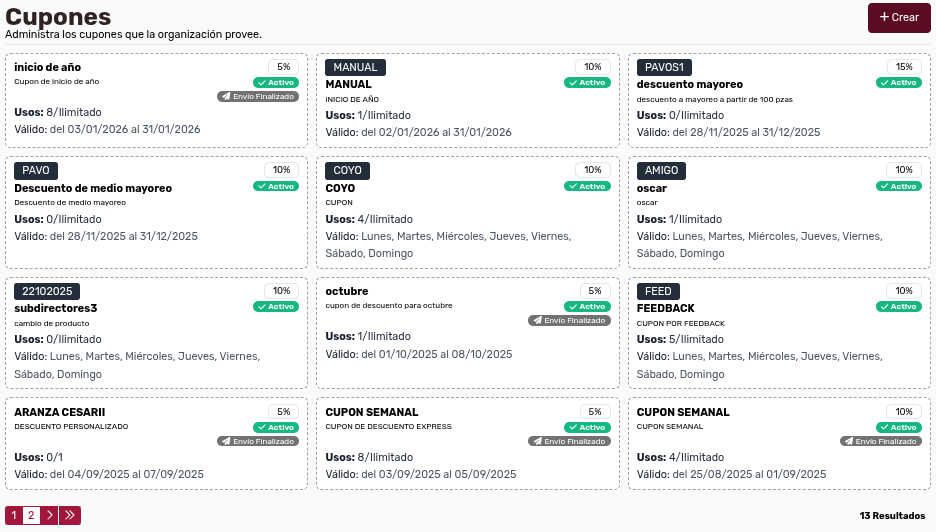Click Envío Finalizado badge on octubre coupon
The width and height of the screenshot is (936, 532).
[x=569, y=321]
